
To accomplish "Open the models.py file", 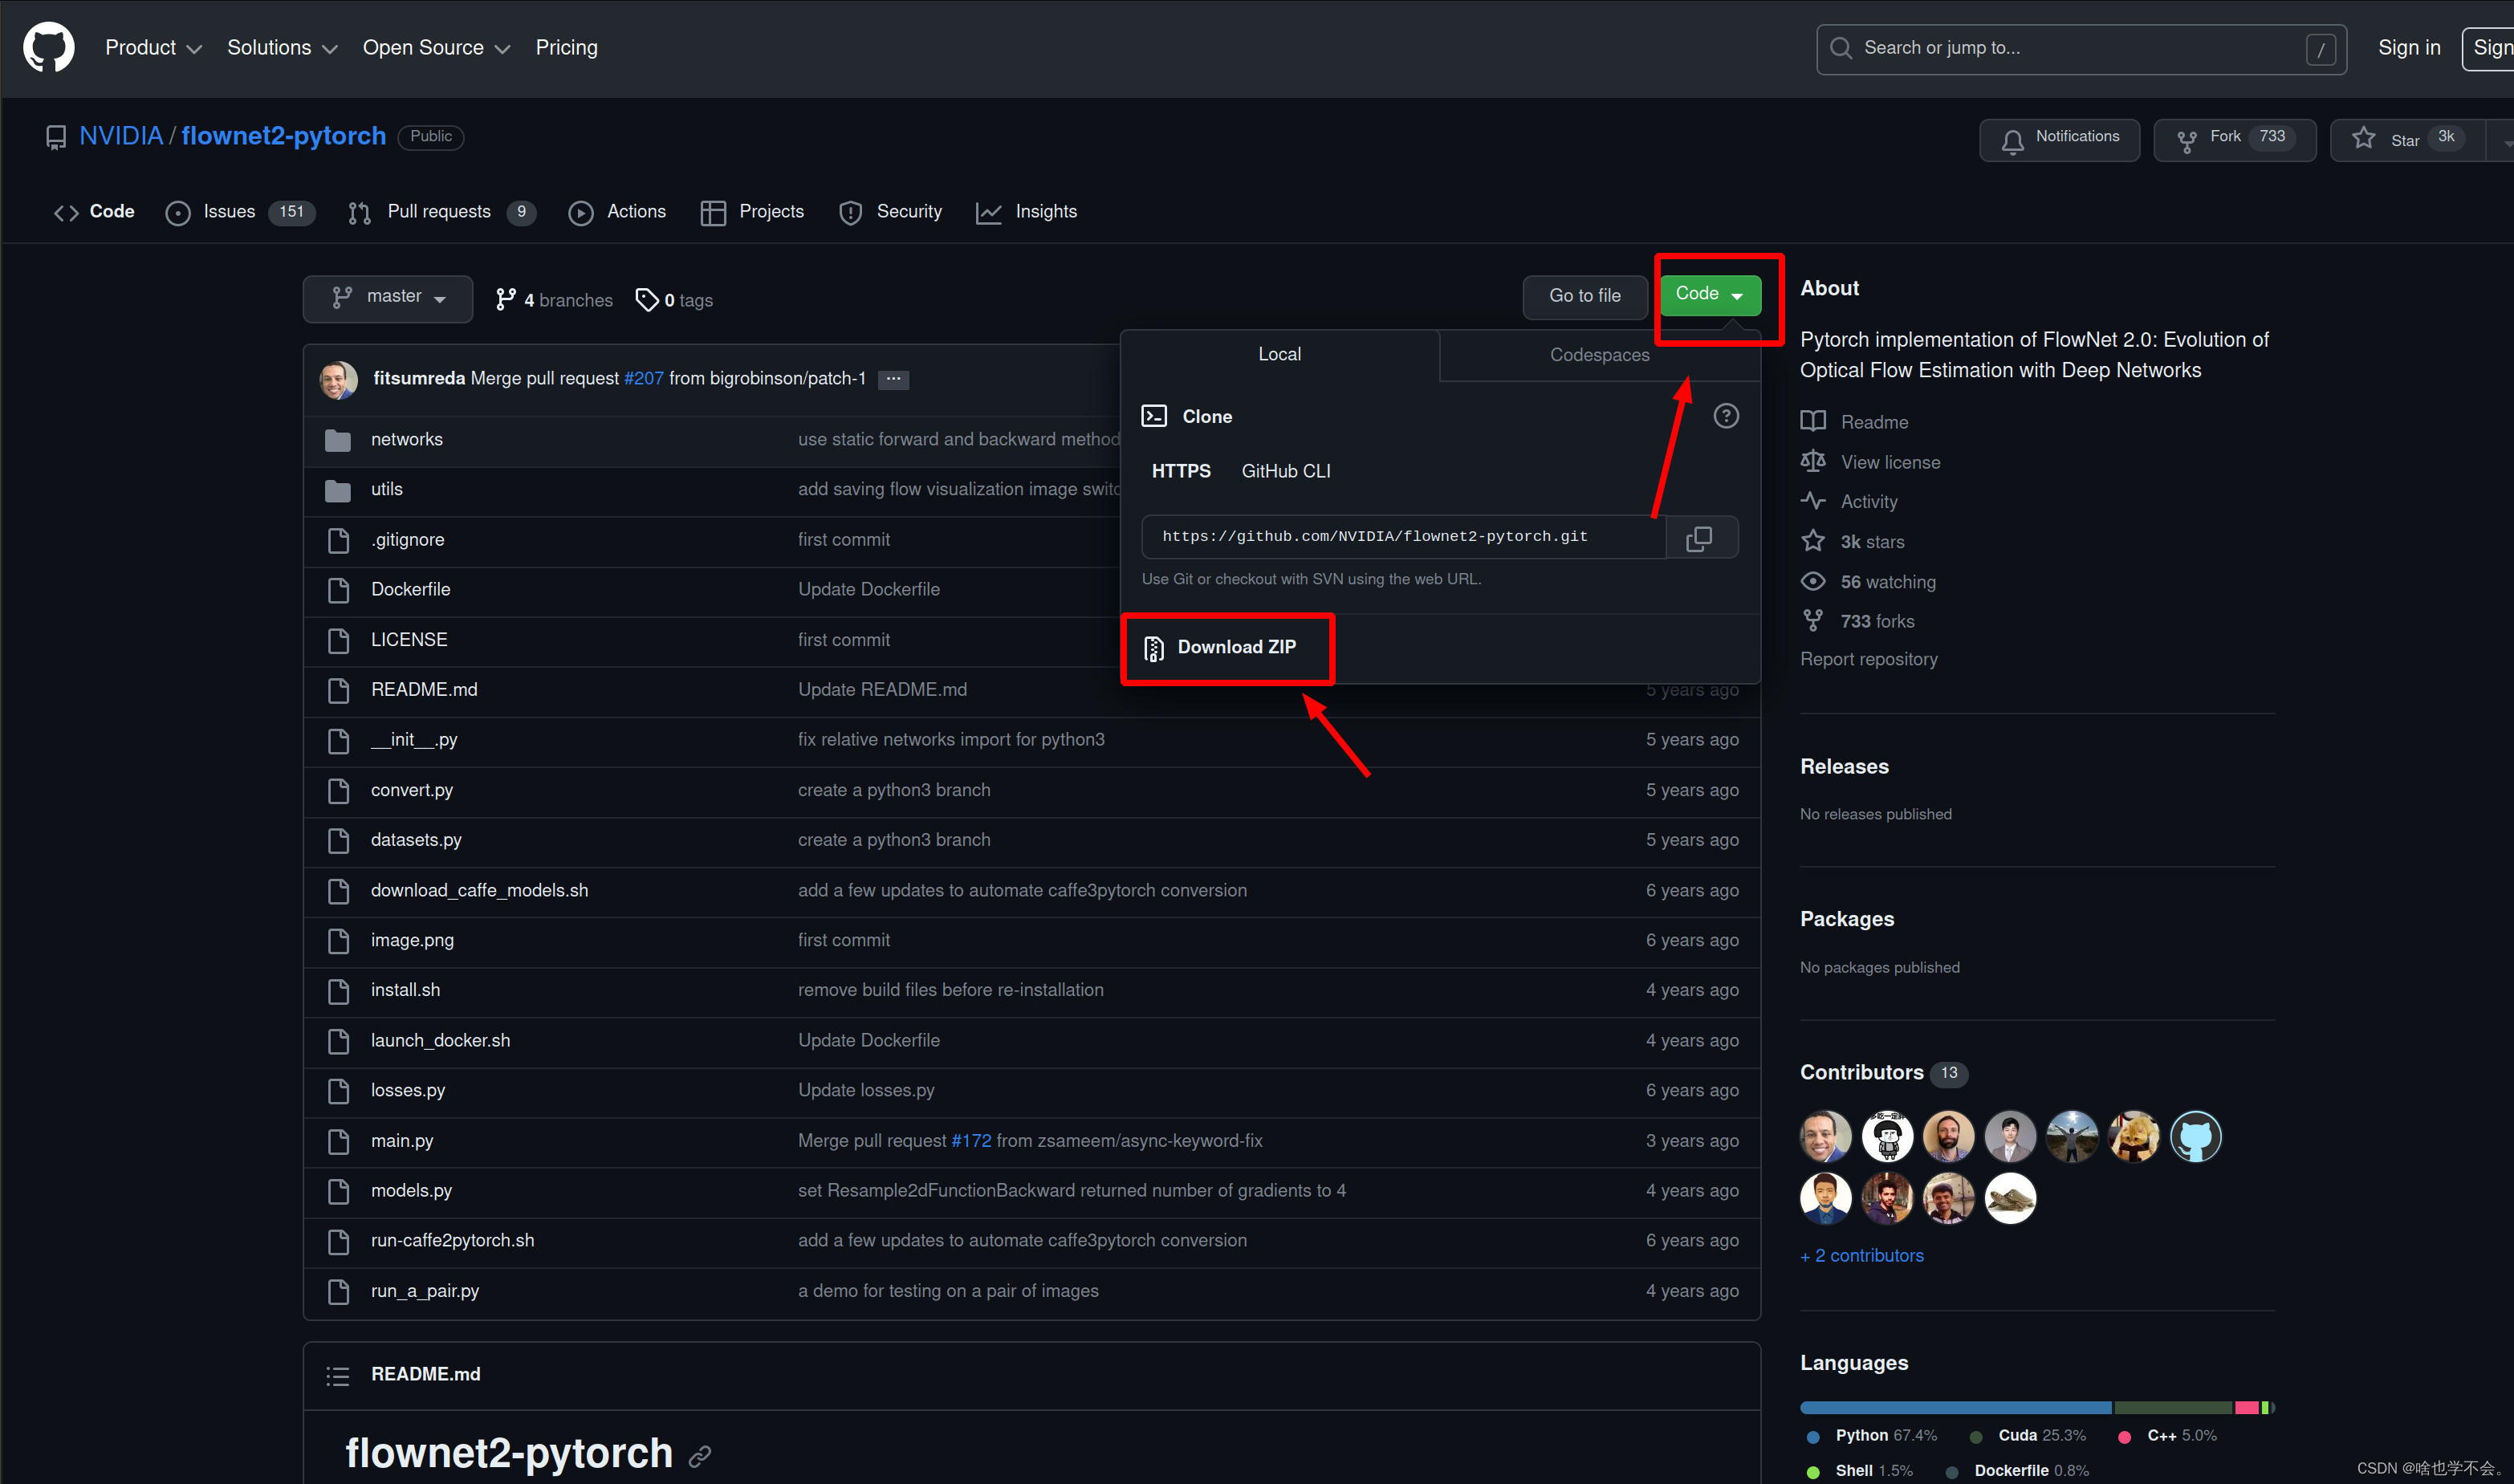I will click(x=411, y=1191).
